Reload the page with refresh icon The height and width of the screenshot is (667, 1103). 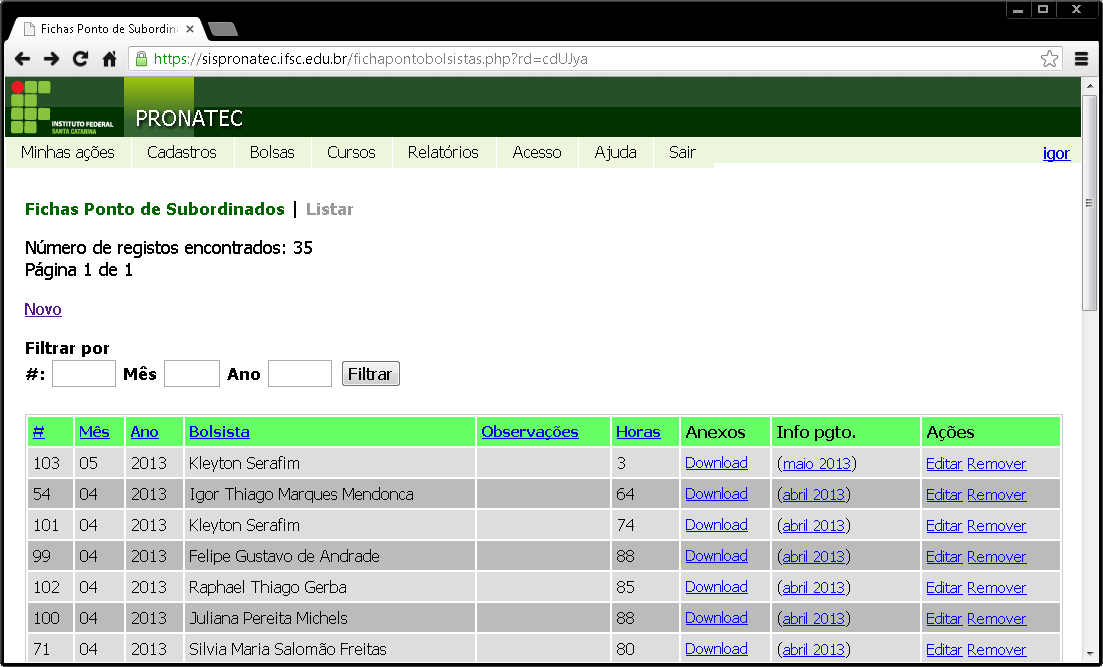[x=80, y=59]
